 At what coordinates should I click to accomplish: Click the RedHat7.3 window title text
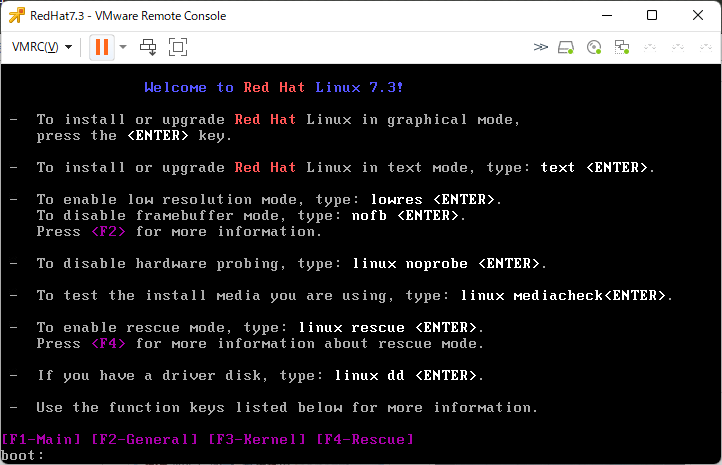(128, 16)
